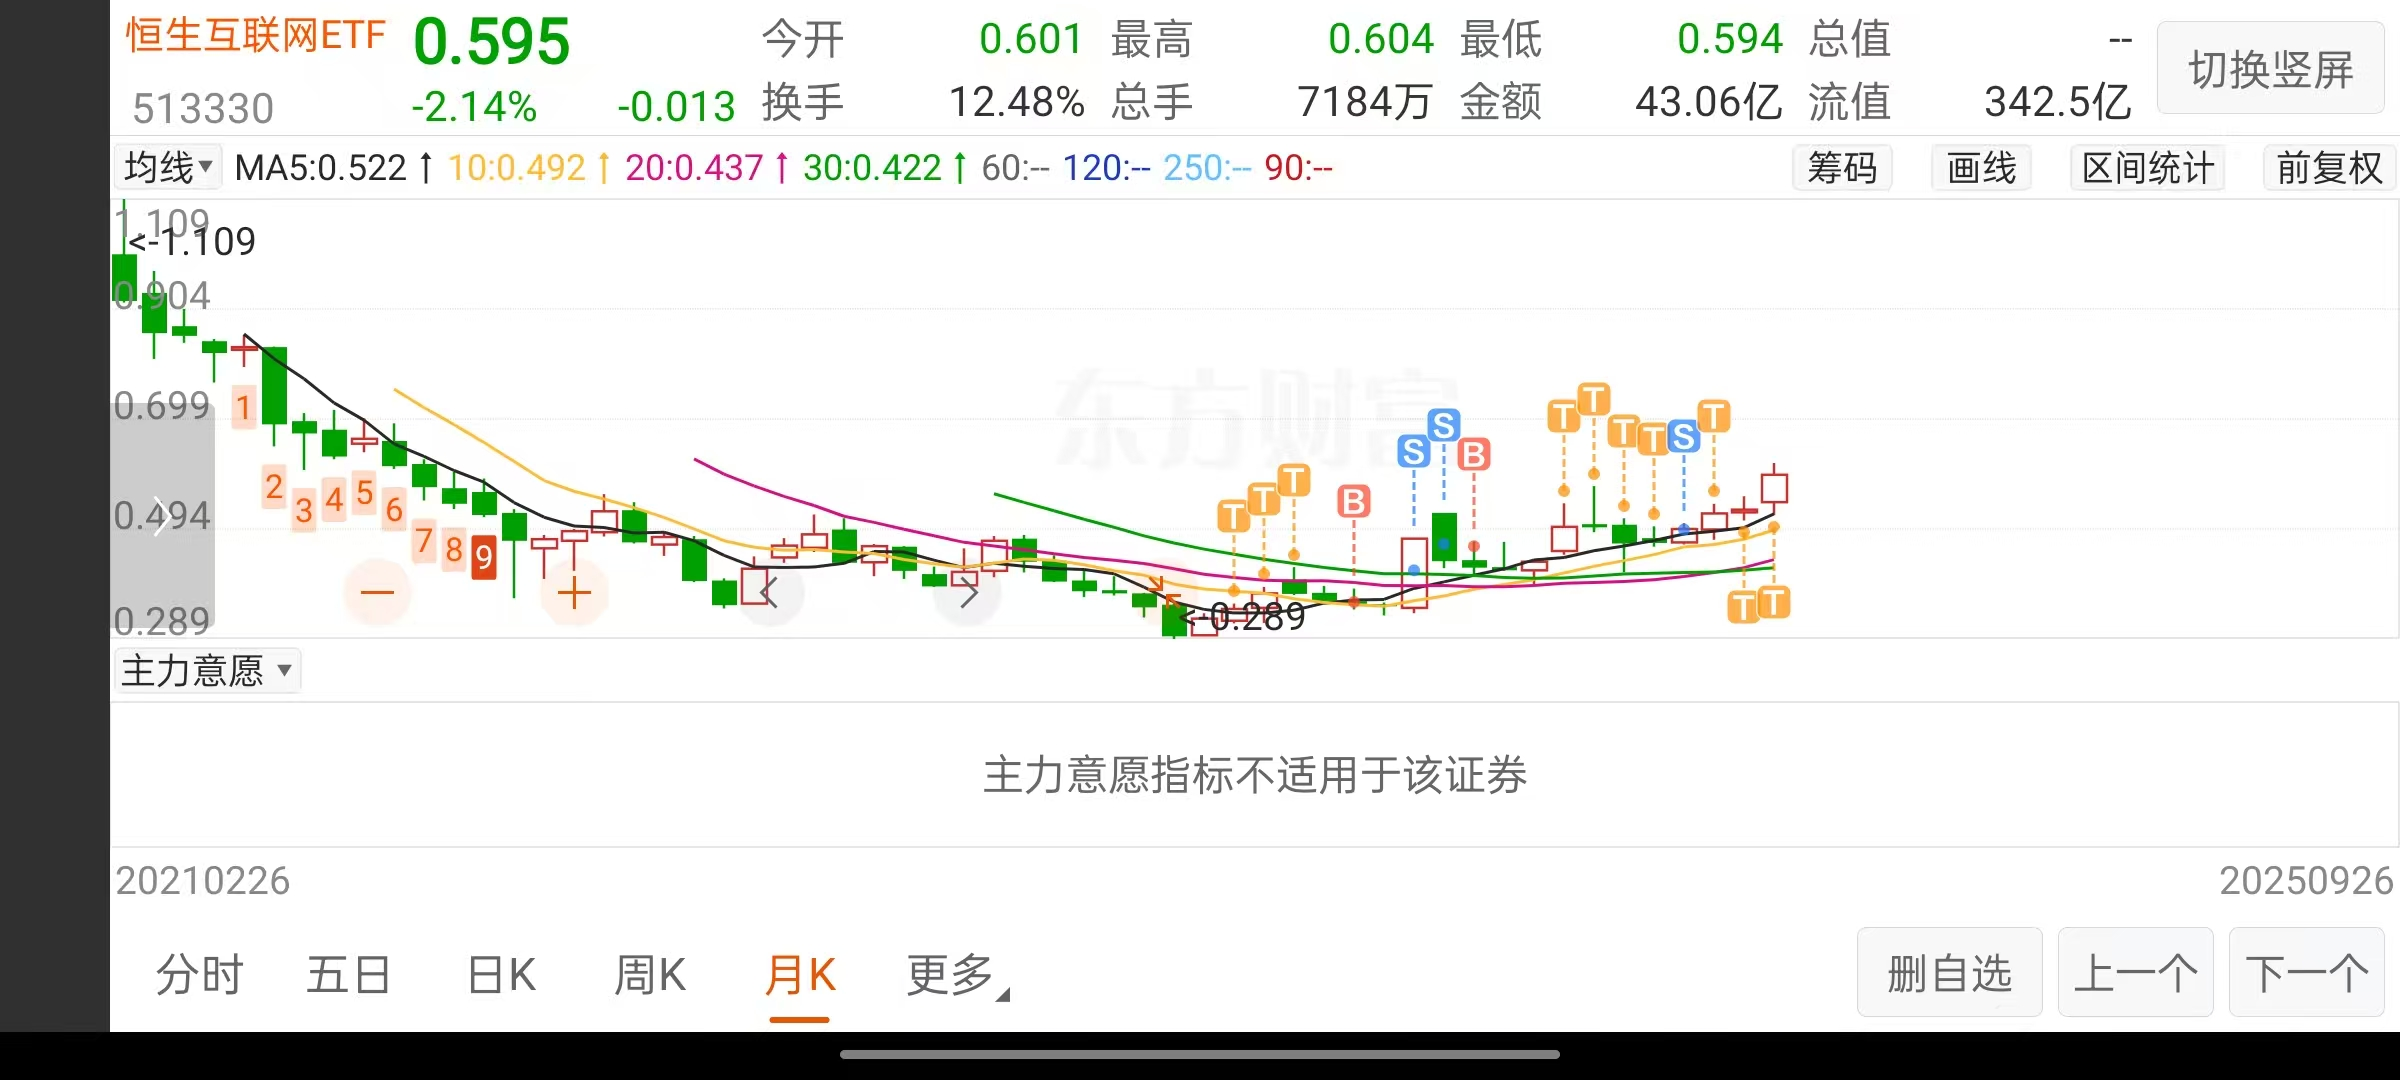Toggle the 筹码 chip distribution view
This screenshot has height=1080, width=2400.
click(x=1842, y=168)
